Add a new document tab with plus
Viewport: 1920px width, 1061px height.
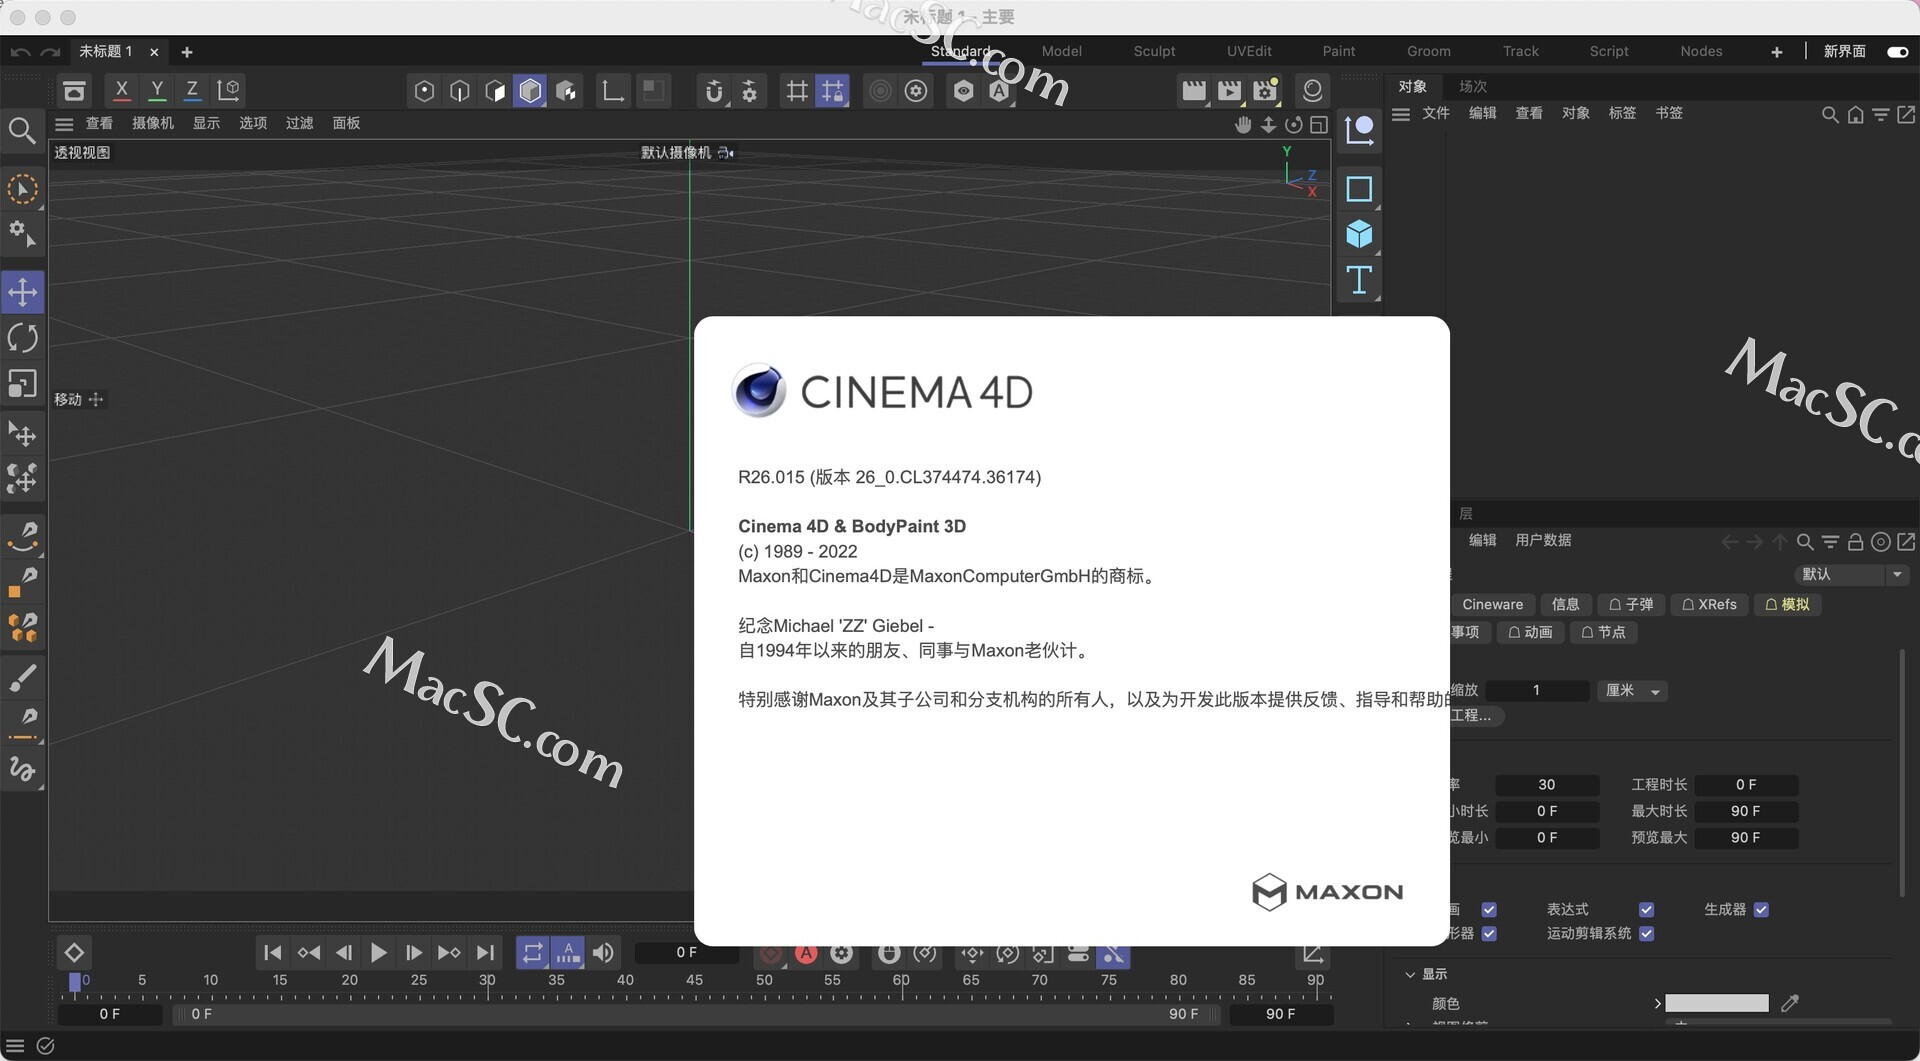point(186,52)
